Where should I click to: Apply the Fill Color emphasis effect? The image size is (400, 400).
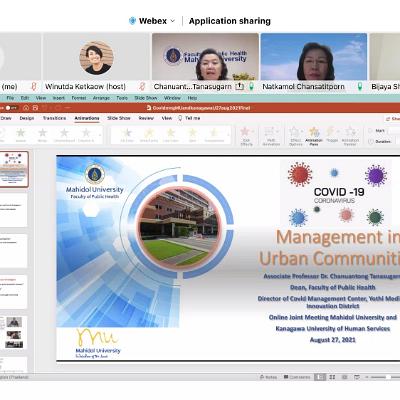point(127,135)
